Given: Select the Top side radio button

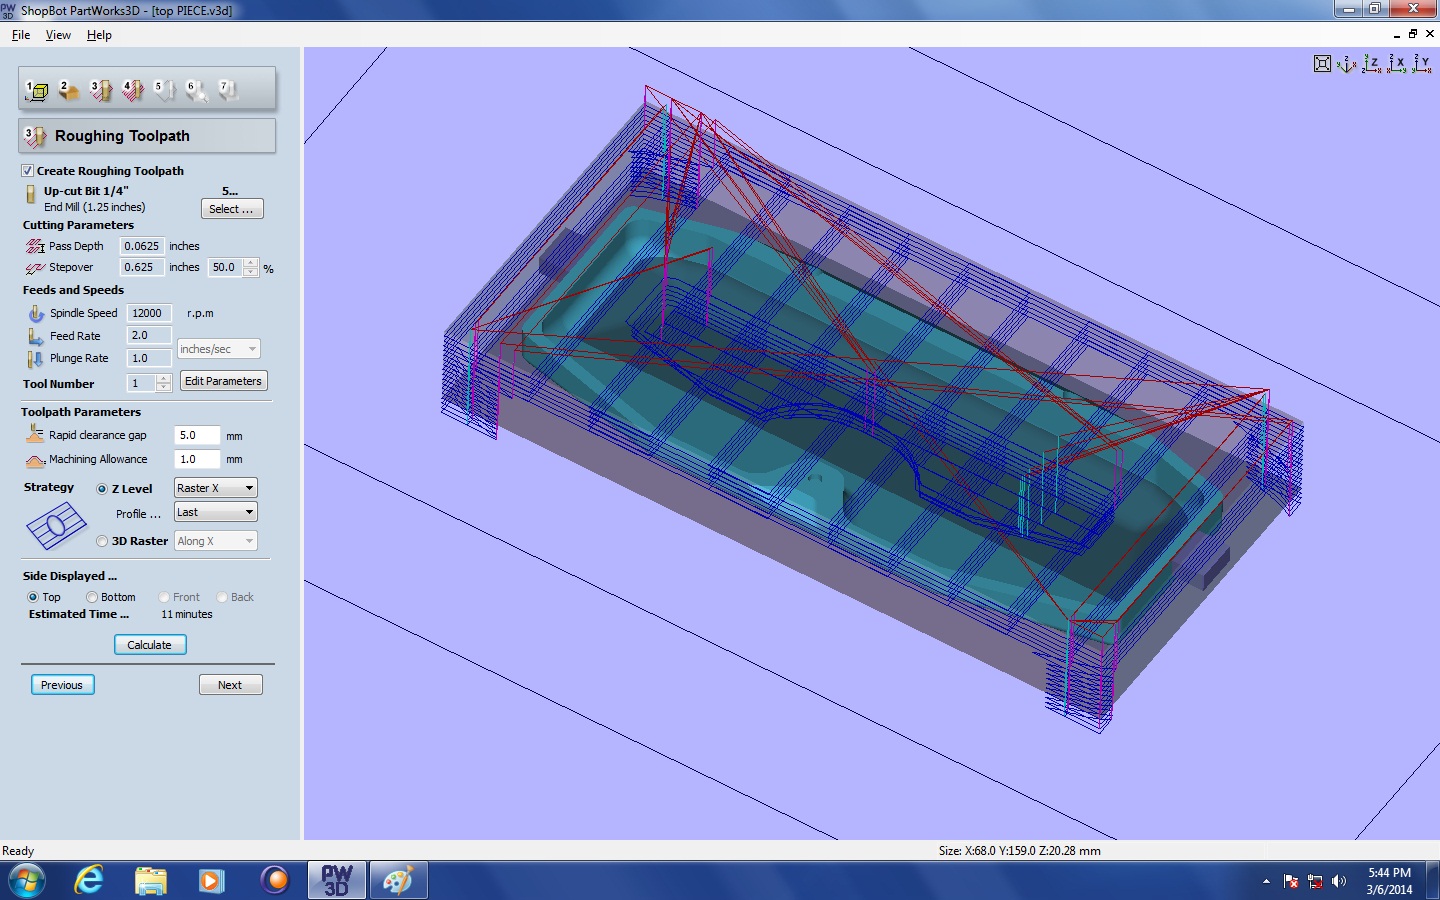Looking at the screenshot, I should click(33, 597).
